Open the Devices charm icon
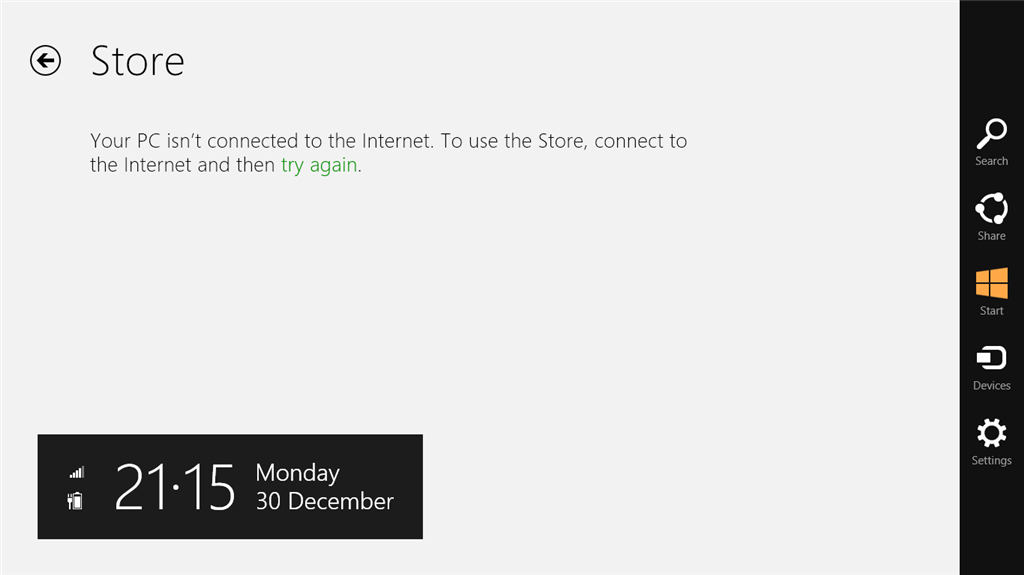This screenshot has width=1024, height=575. click(x=991, y=358)
